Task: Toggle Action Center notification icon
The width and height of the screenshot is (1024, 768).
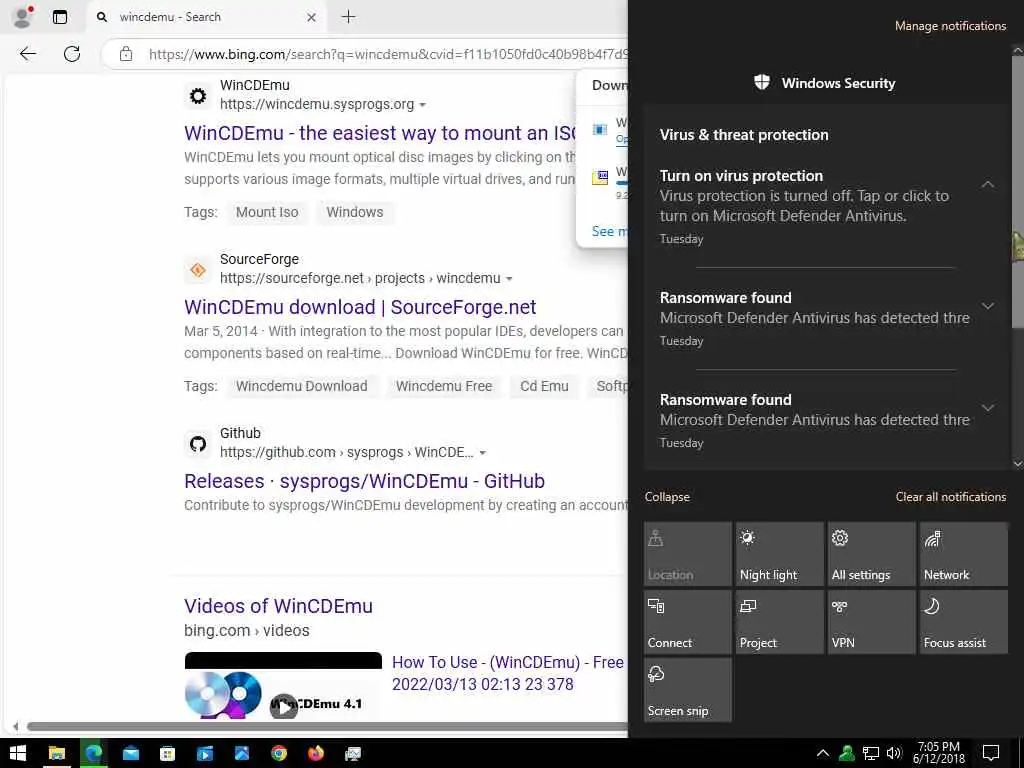Action: pos(991,754)
